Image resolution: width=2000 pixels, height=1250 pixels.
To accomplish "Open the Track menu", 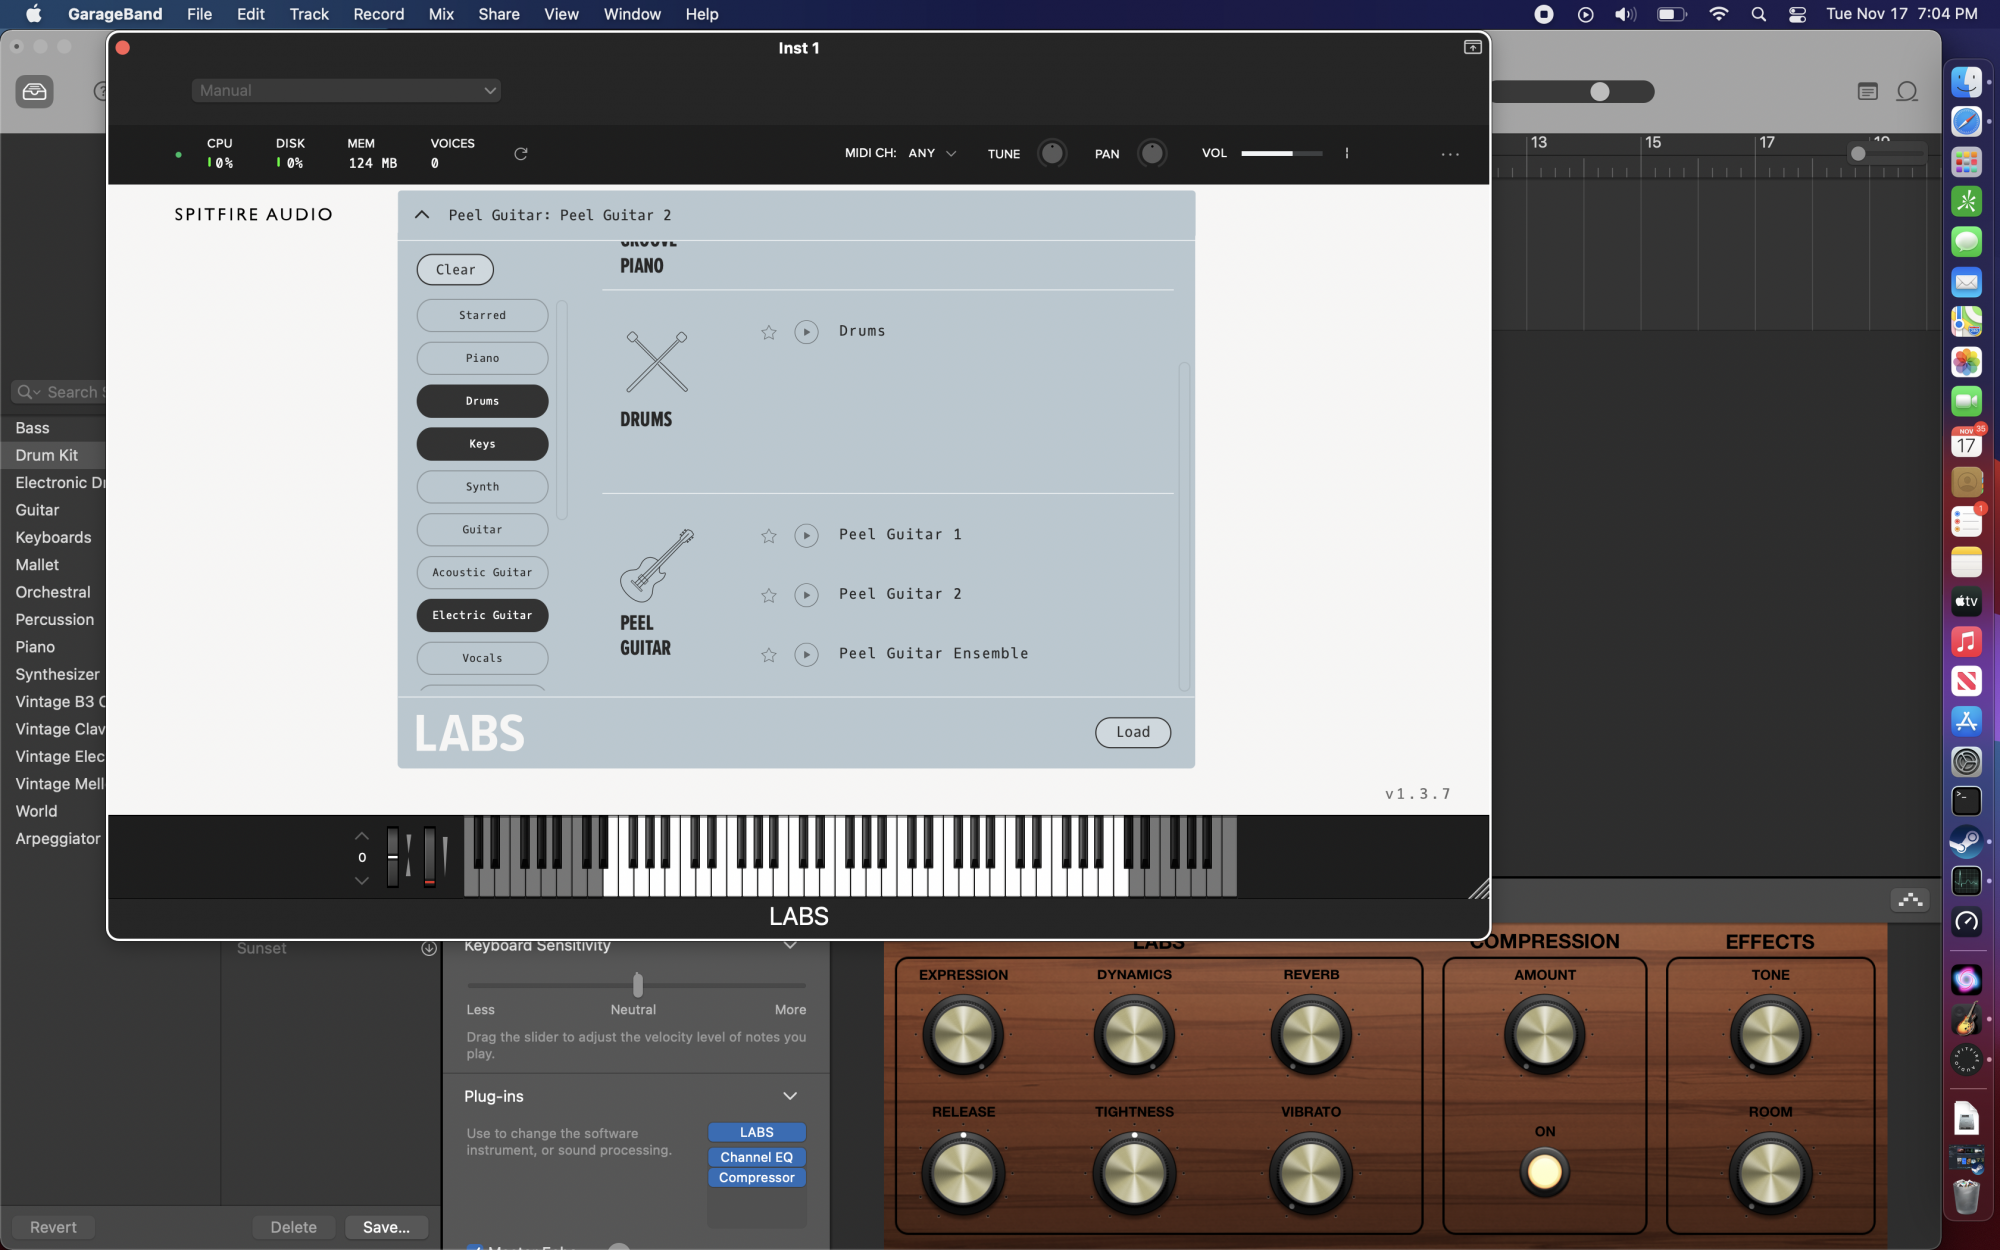I will 308,14.
